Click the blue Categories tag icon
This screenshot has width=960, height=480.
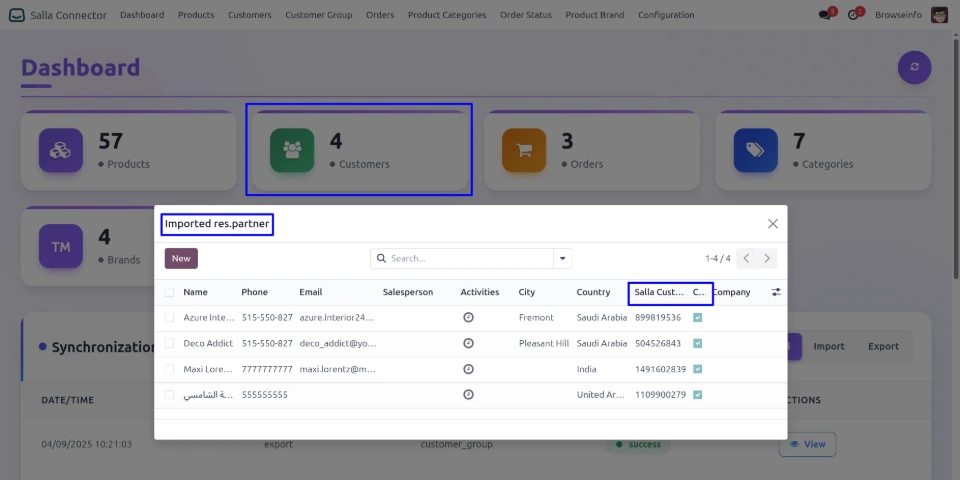(755, 151)
